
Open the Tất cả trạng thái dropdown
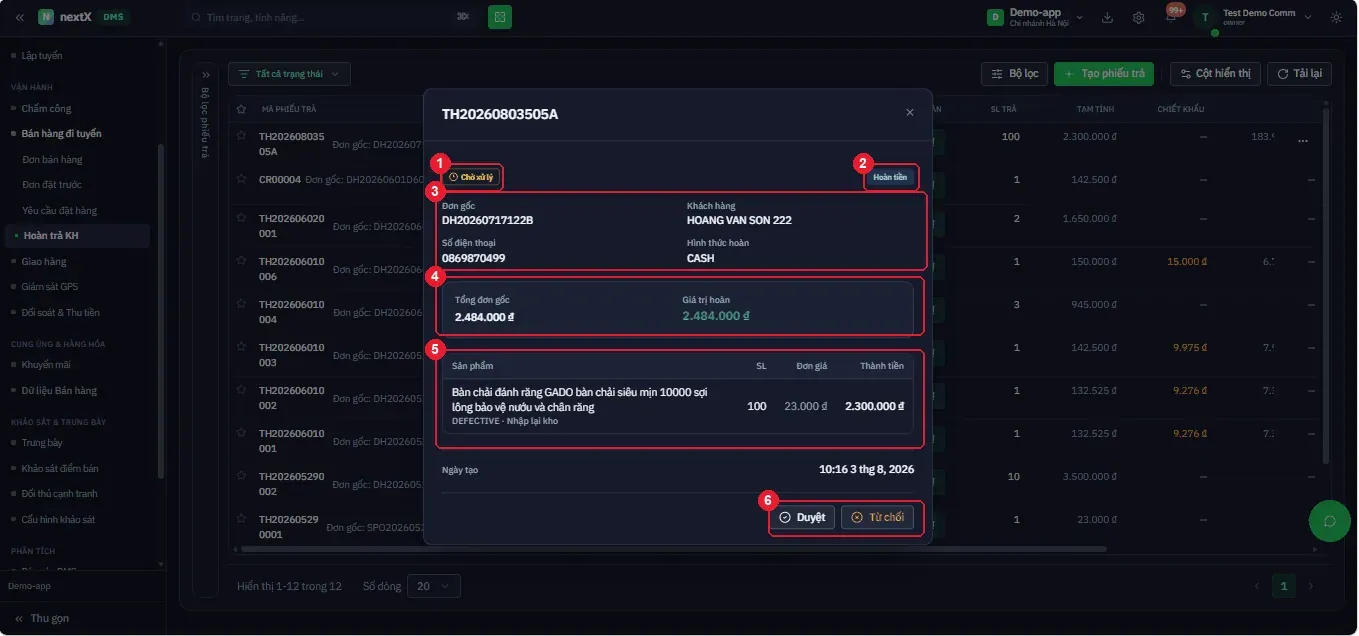point(289,74)
